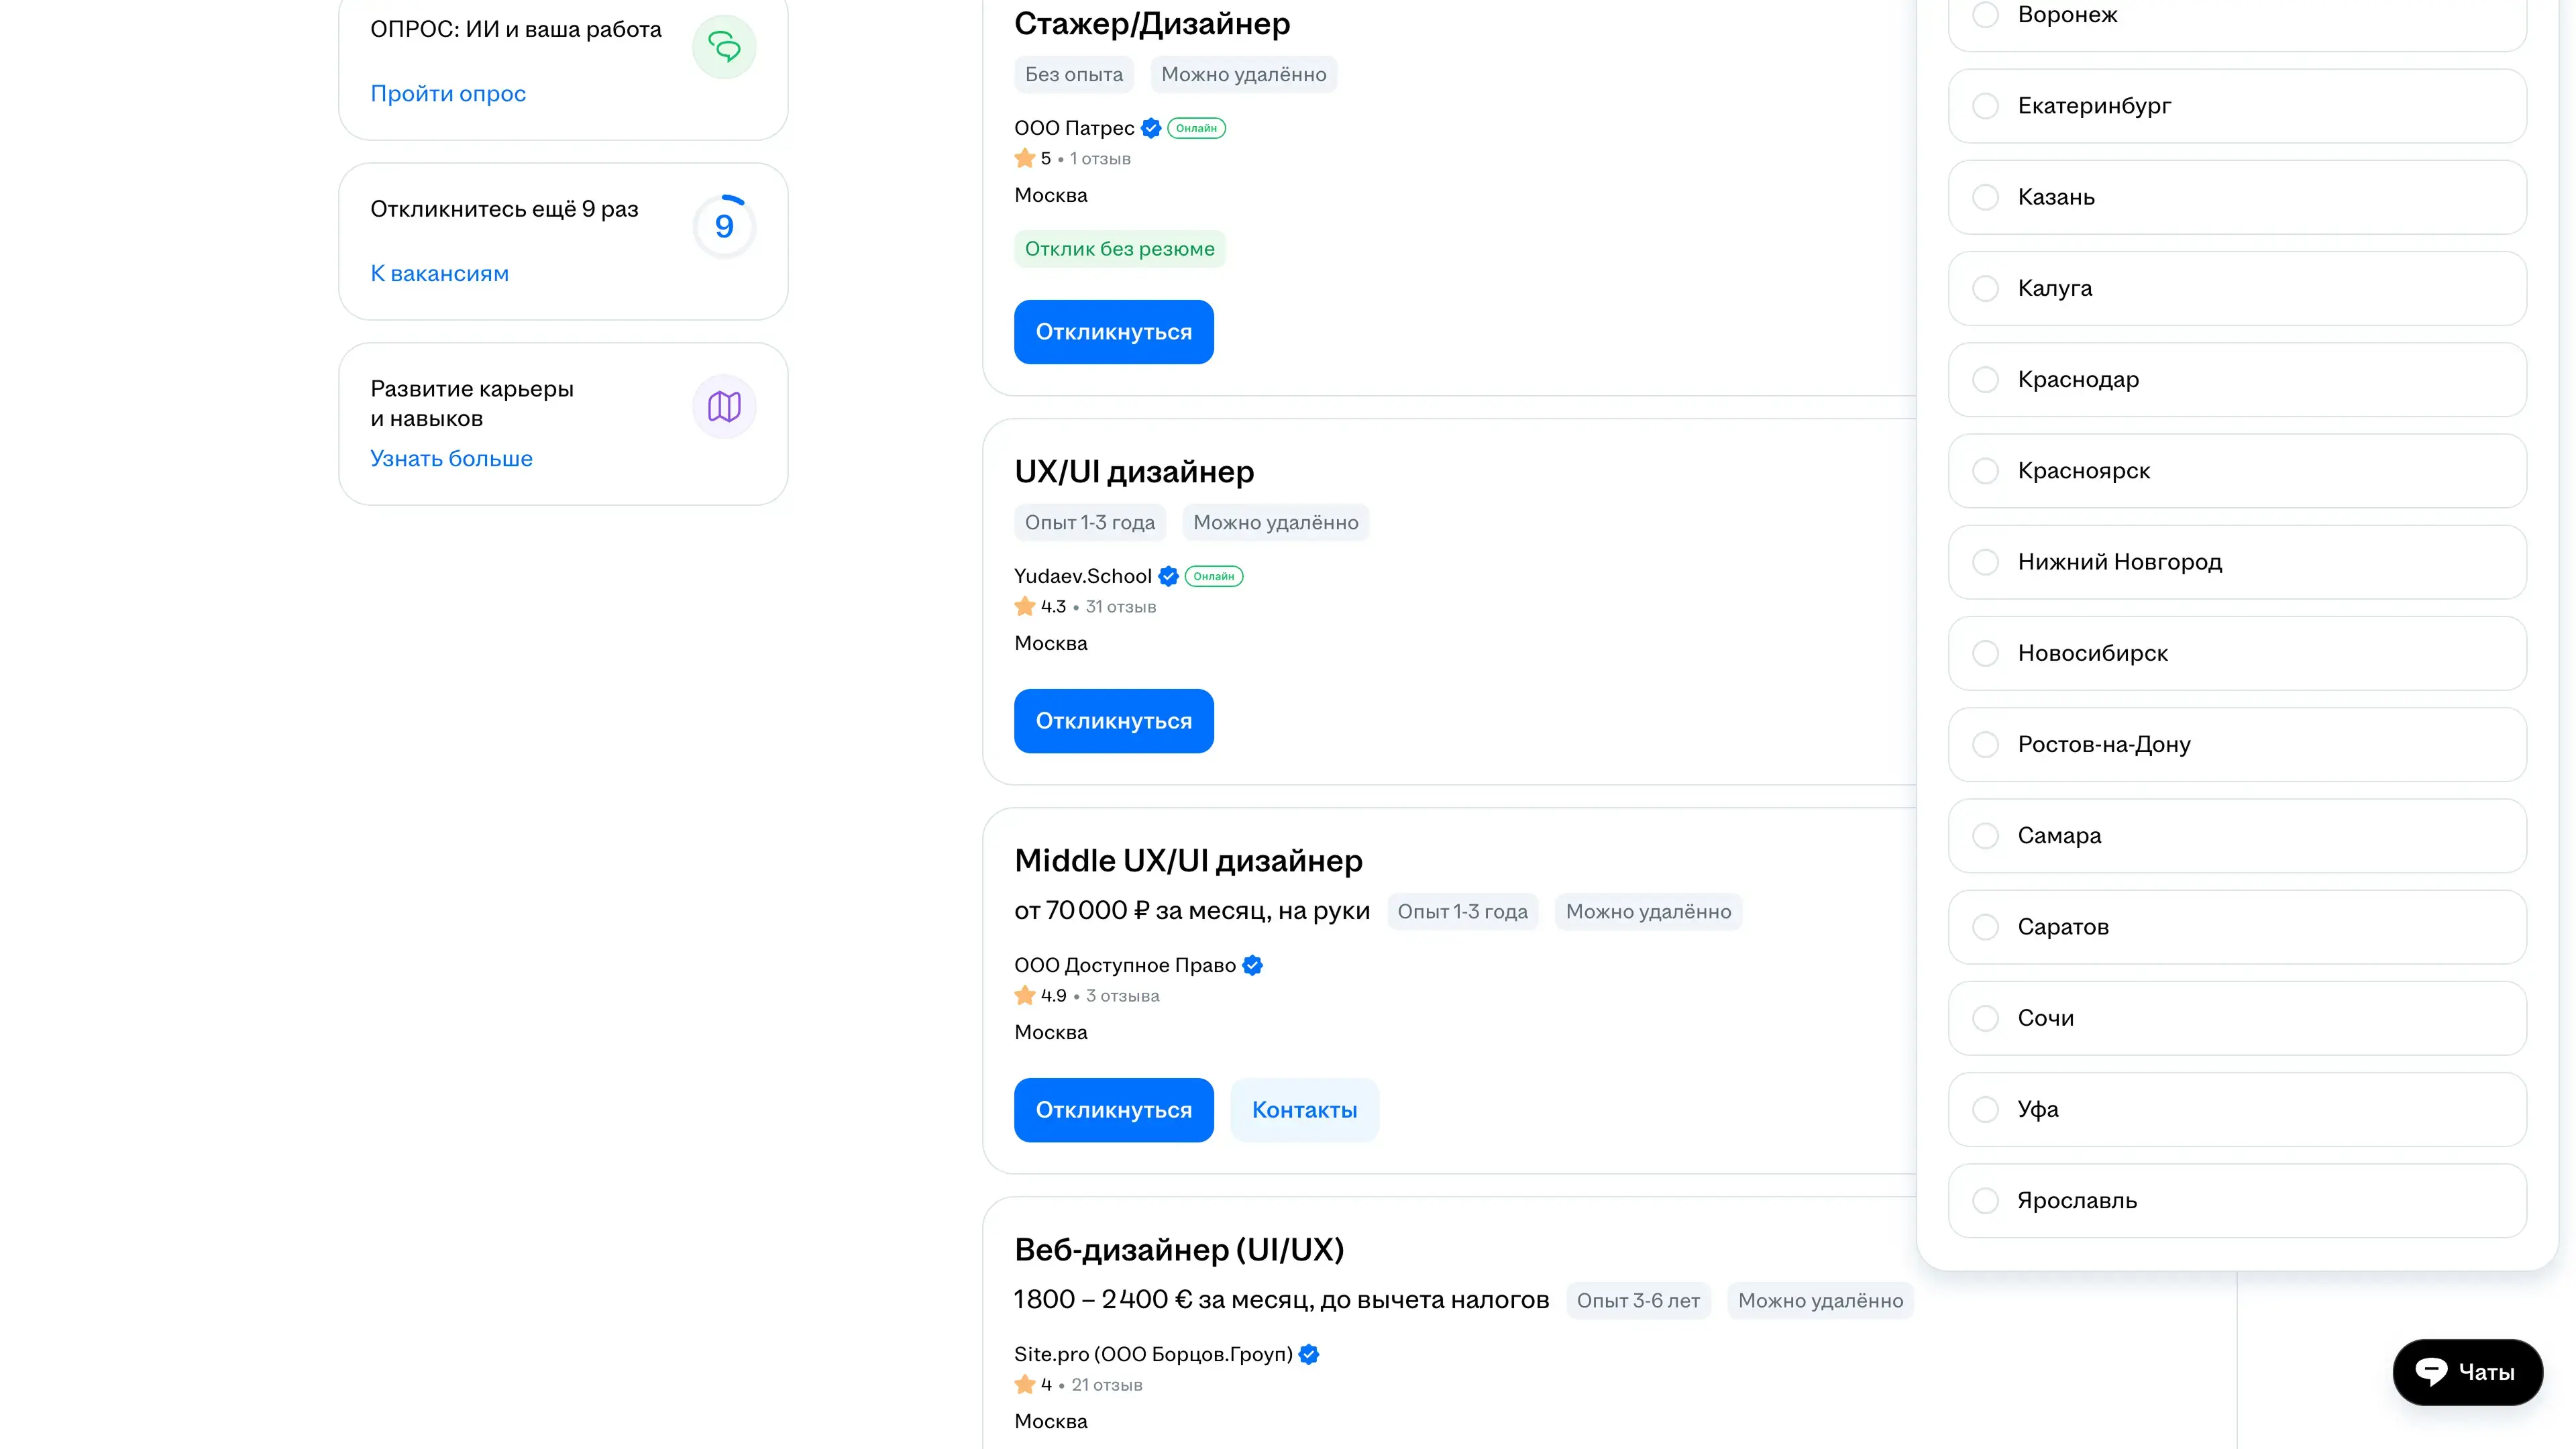The height and width of the screenshot is (1449, 2576).
Task: Select the Казань city radio button
Action: pos(1985,197)
